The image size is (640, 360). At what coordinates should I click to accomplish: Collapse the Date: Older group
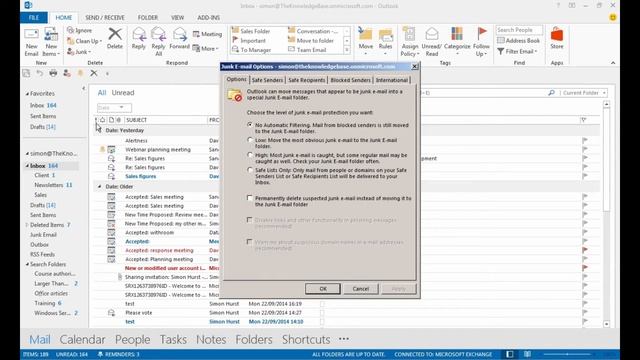pyautogui.click(x=100, y=187)
